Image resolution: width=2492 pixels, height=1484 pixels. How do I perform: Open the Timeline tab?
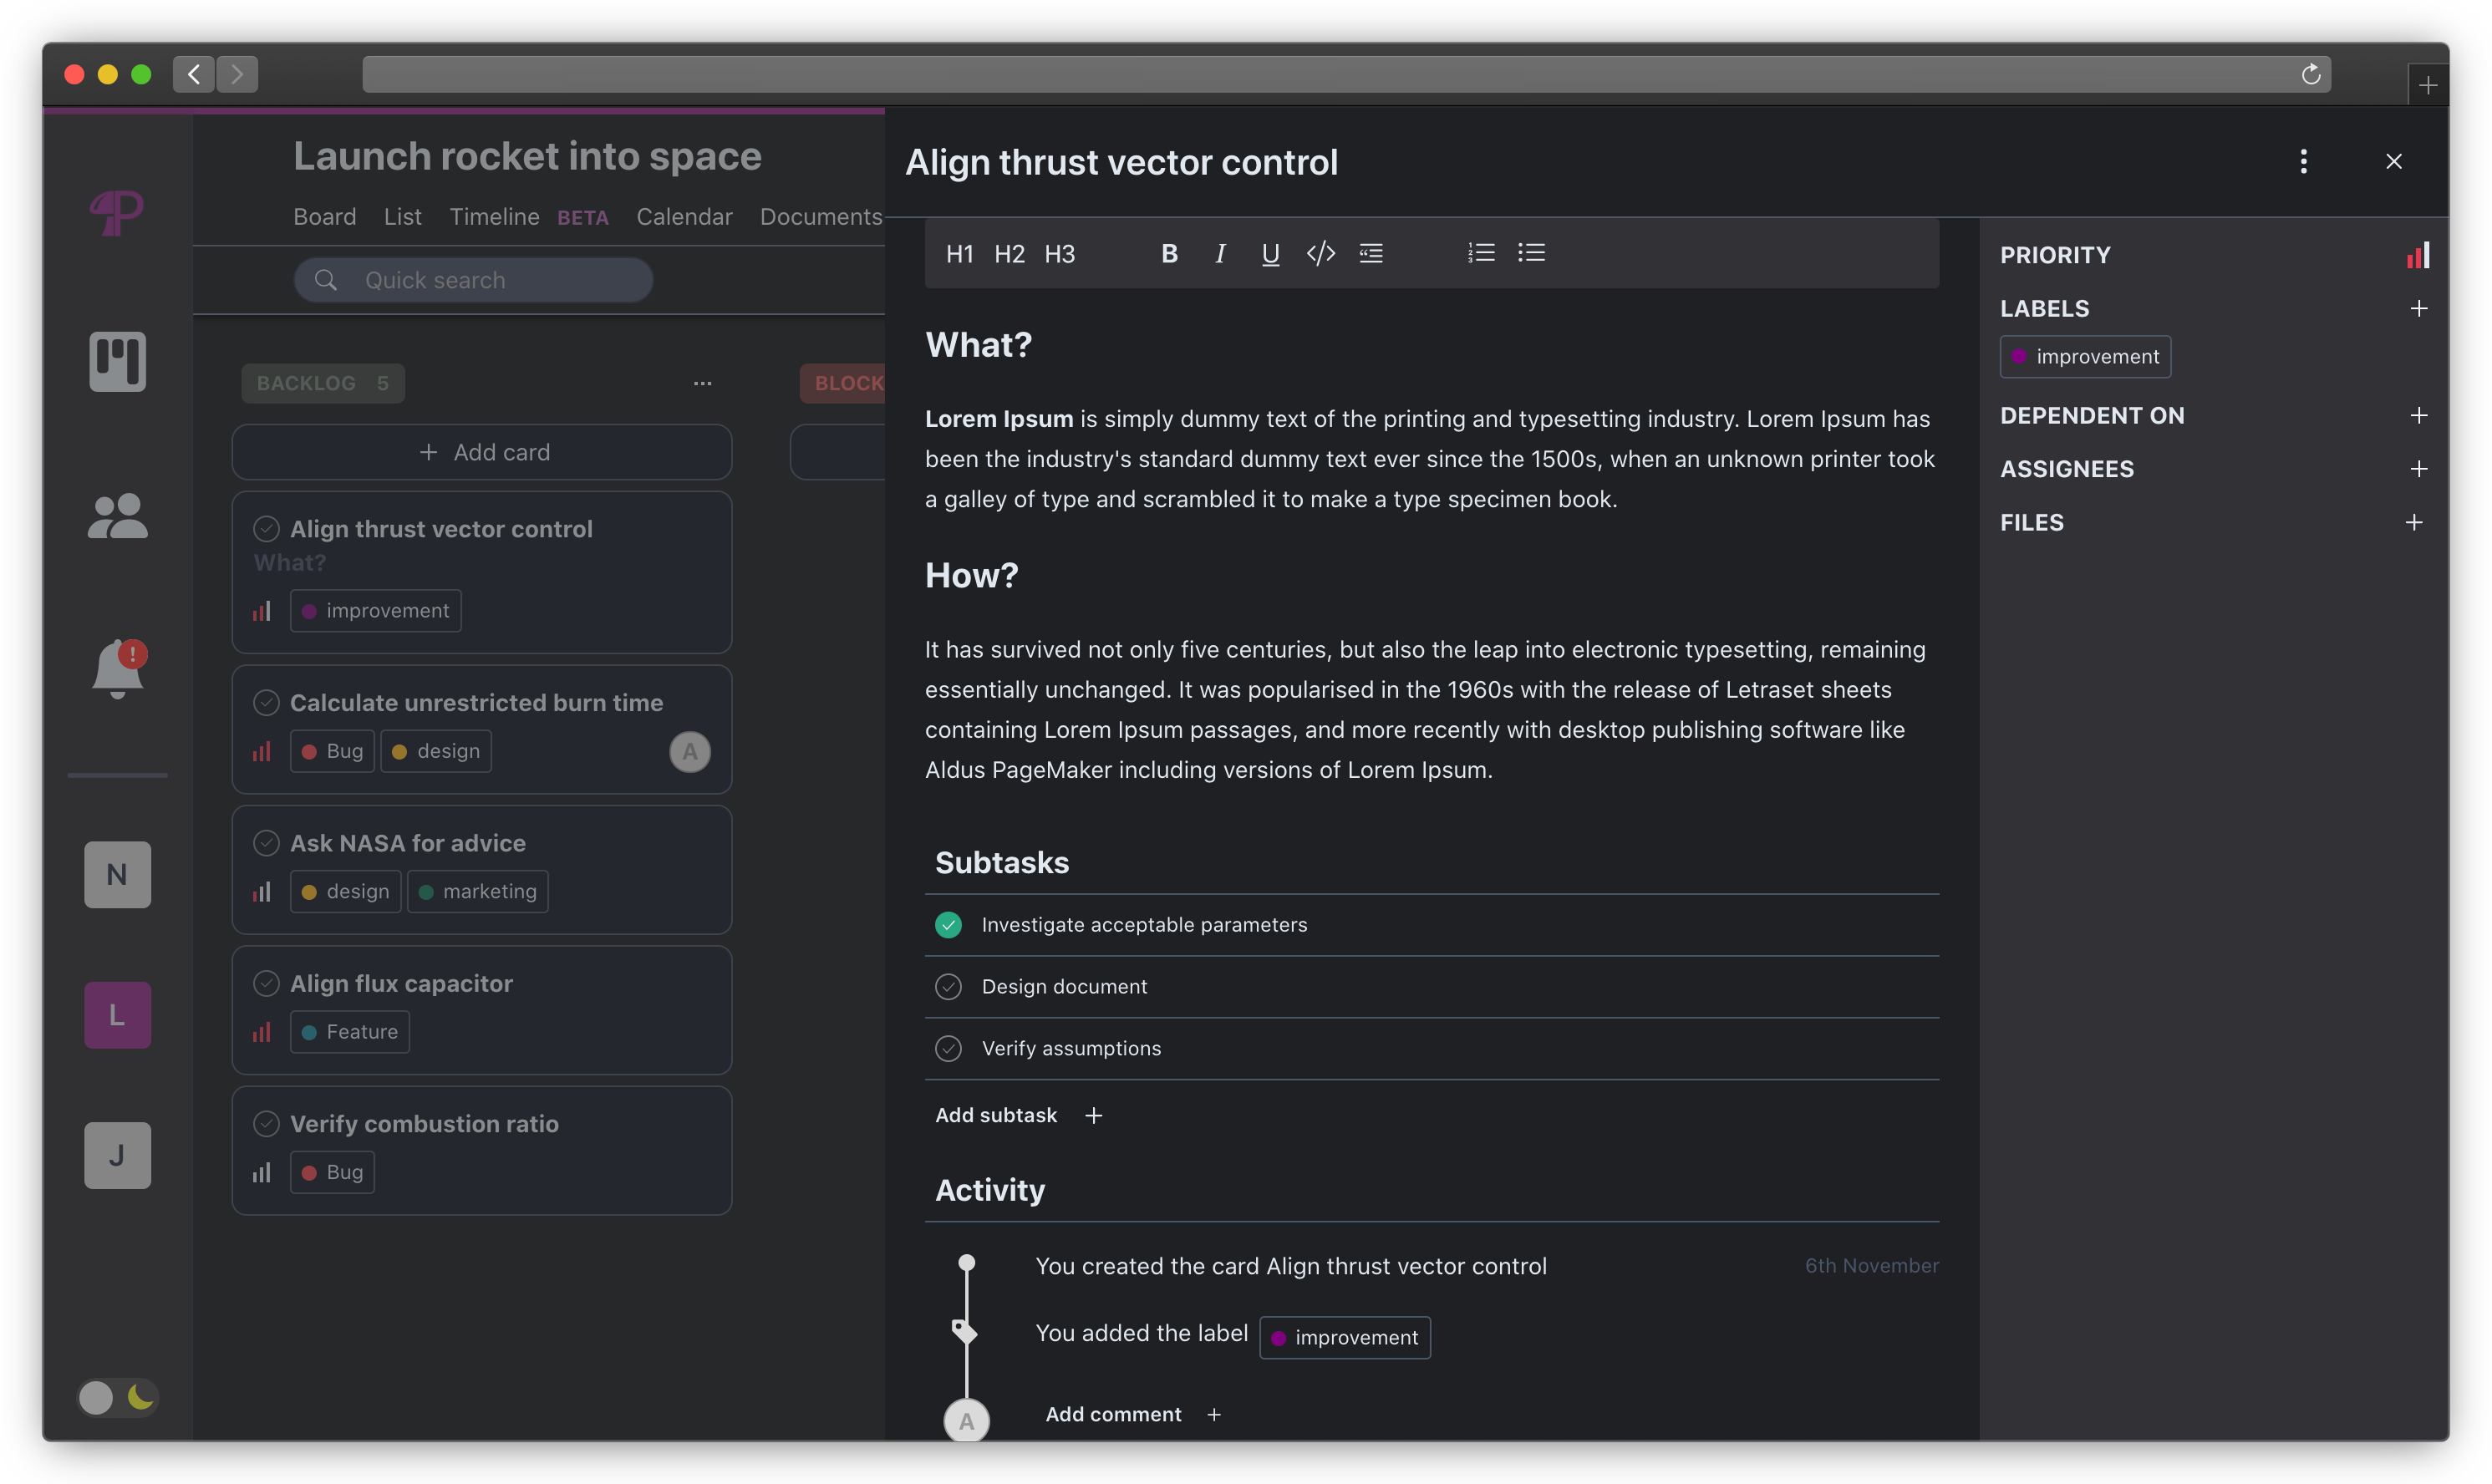[x=494, y=217]
